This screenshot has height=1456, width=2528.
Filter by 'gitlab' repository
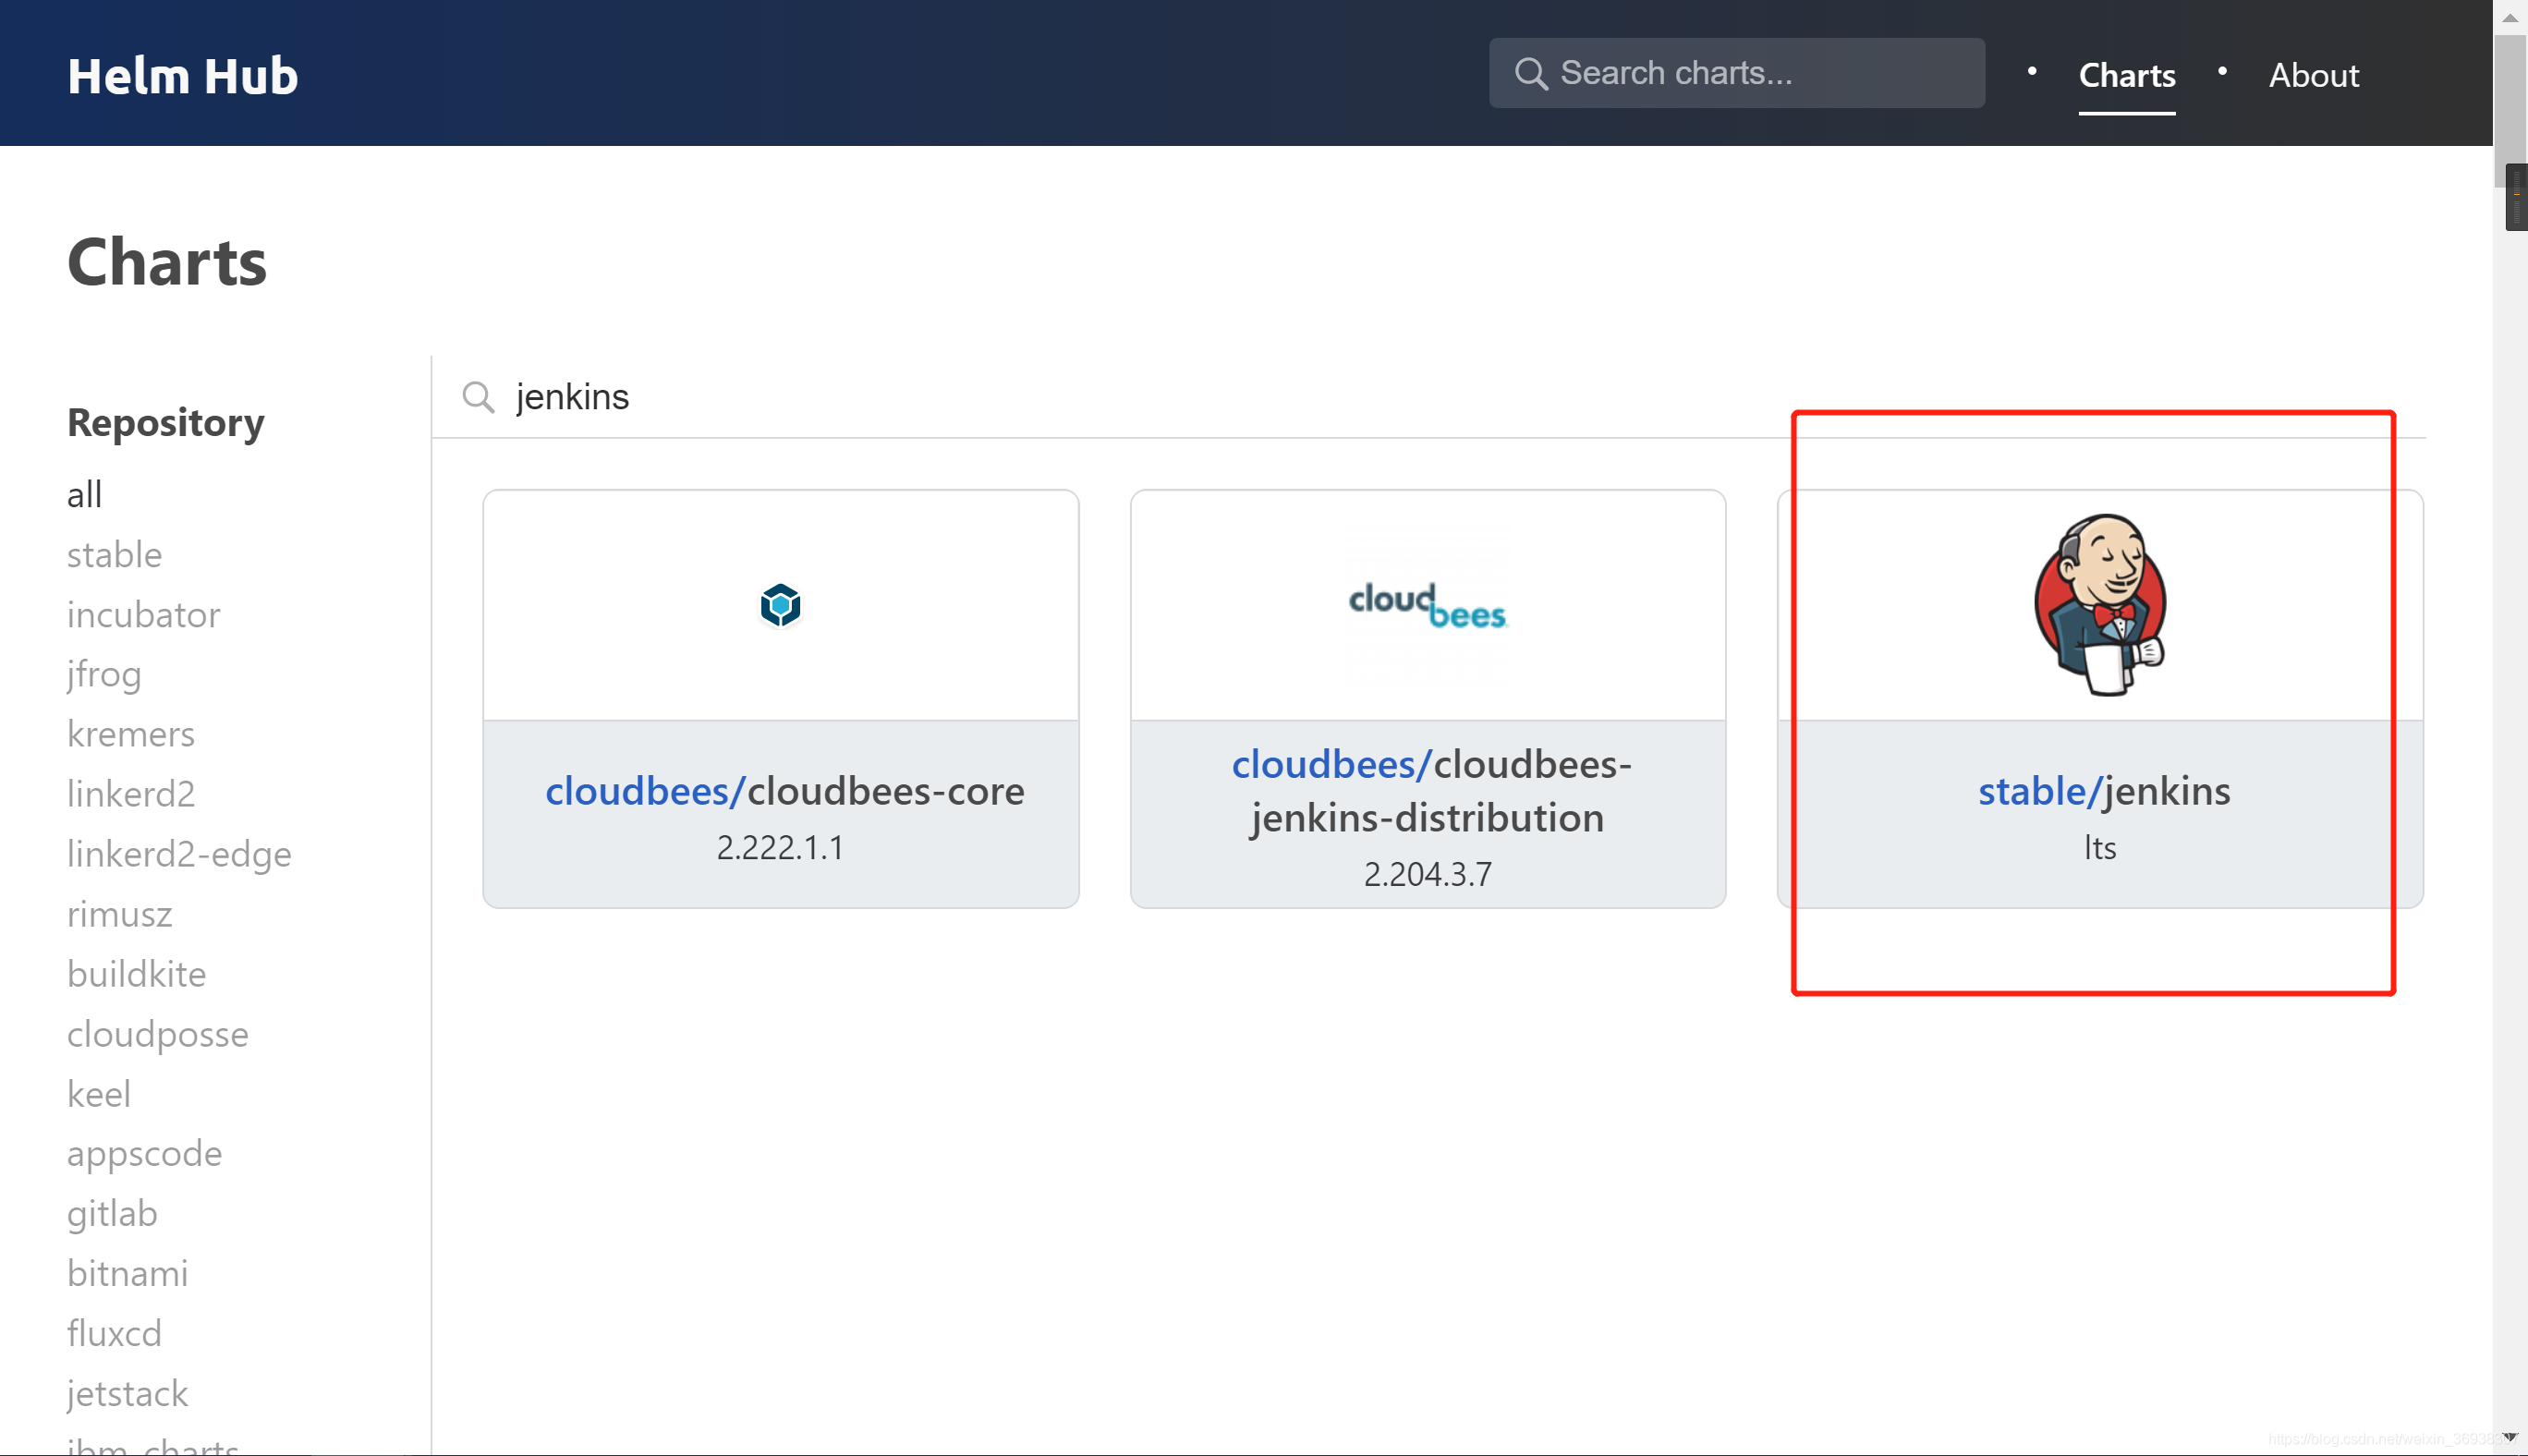(112, 1214)
